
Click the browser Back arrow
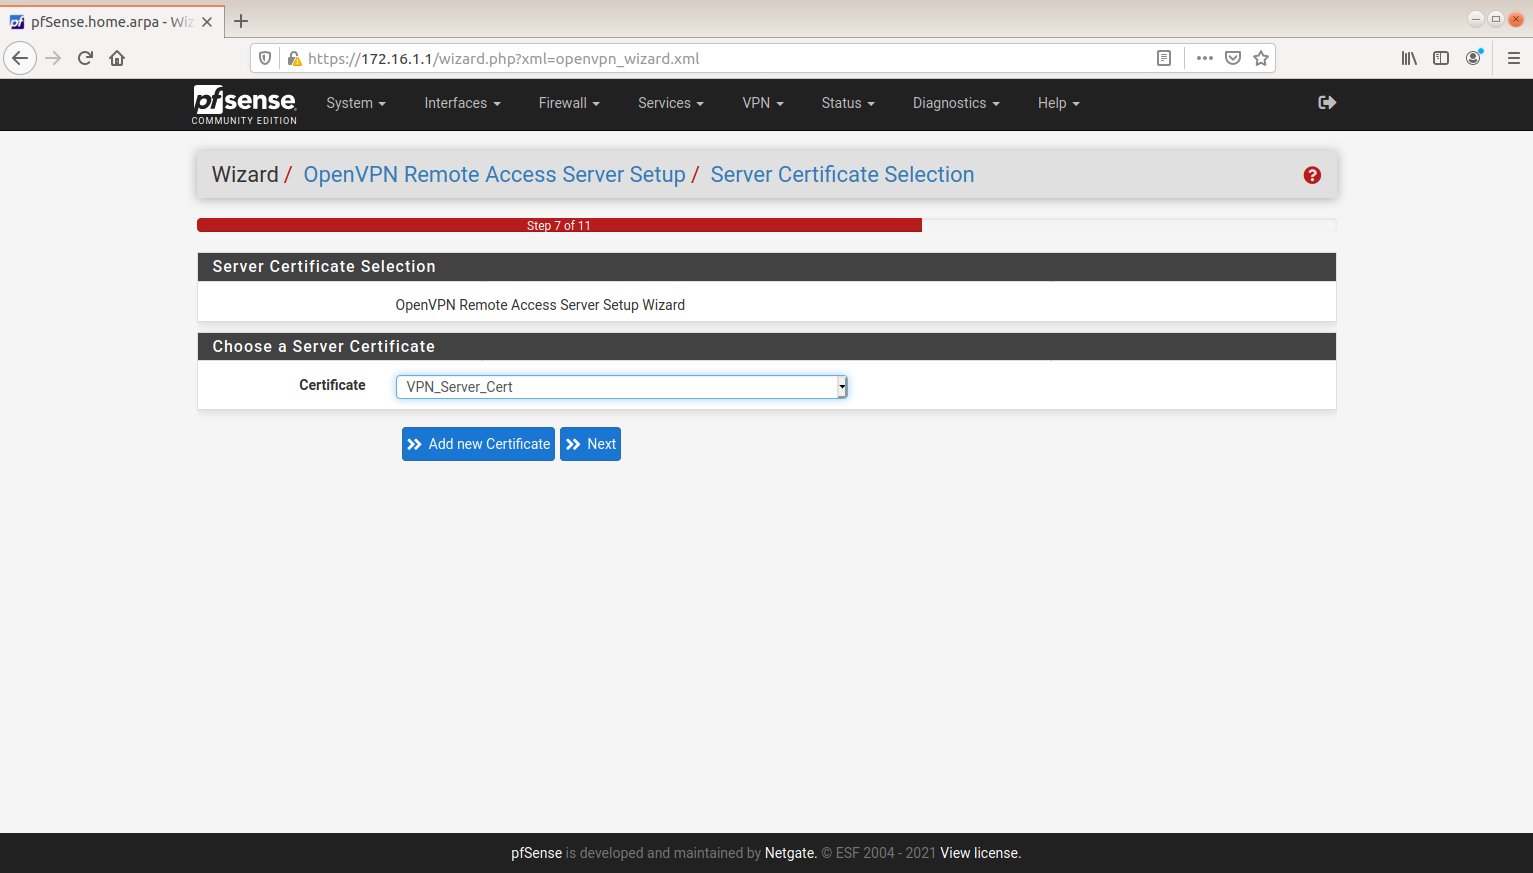[20, 58]
